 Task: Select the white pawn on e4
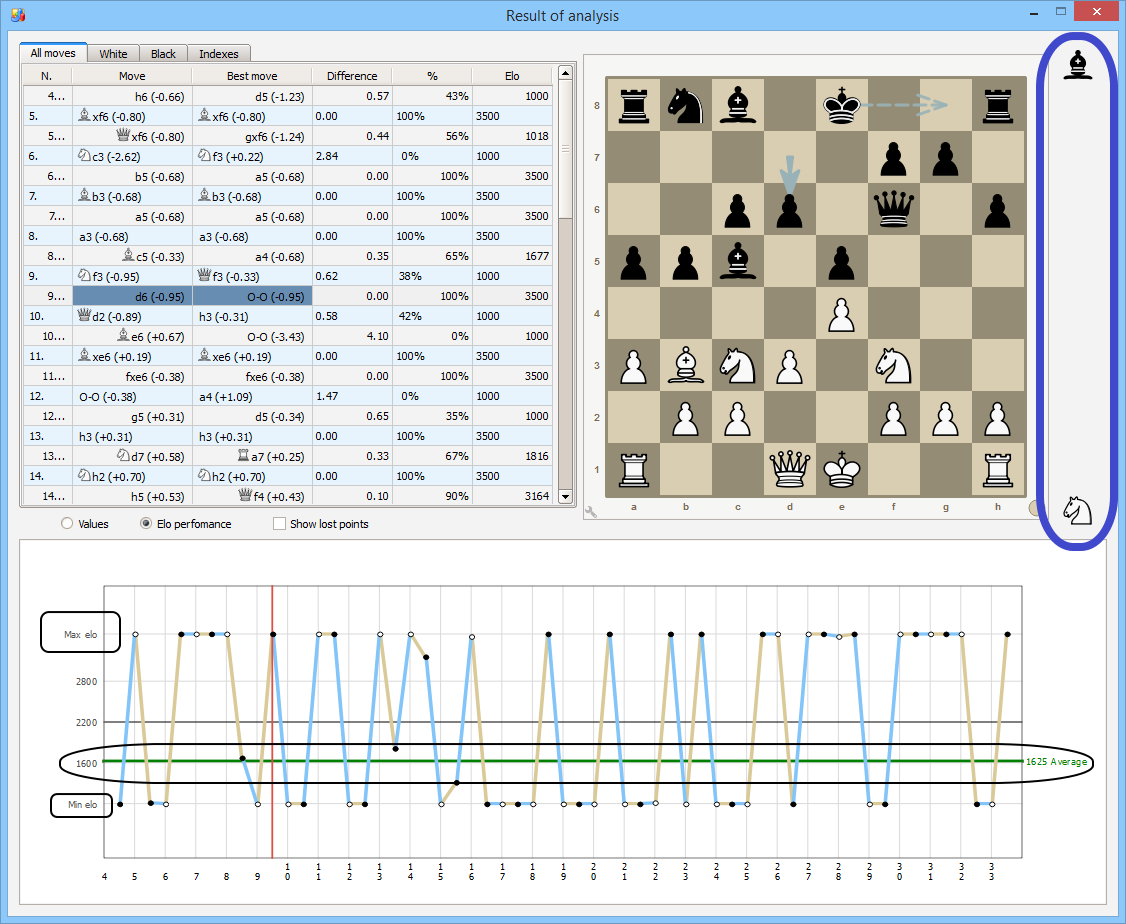point(842,315)
